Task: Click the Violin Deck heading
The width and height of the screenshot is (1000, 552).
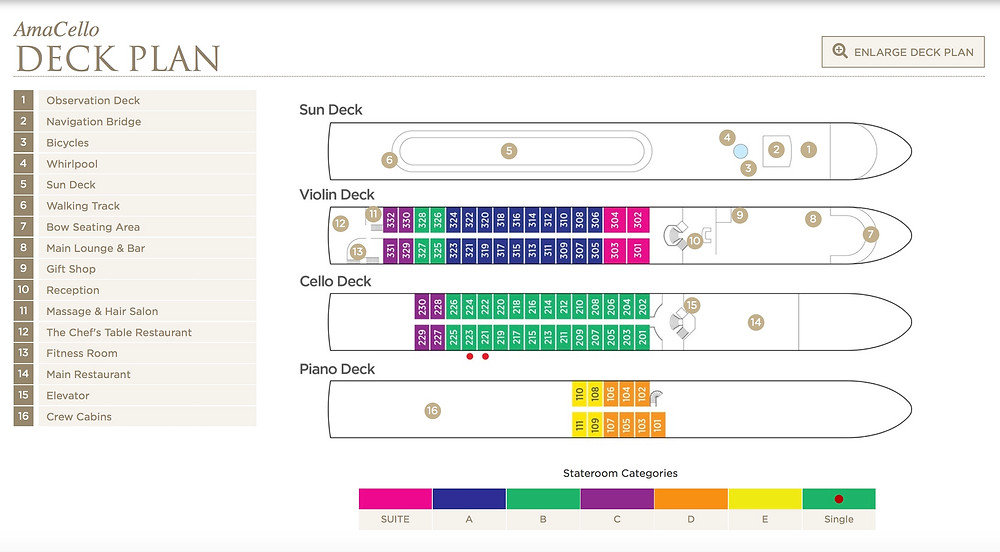Action: 337,194
